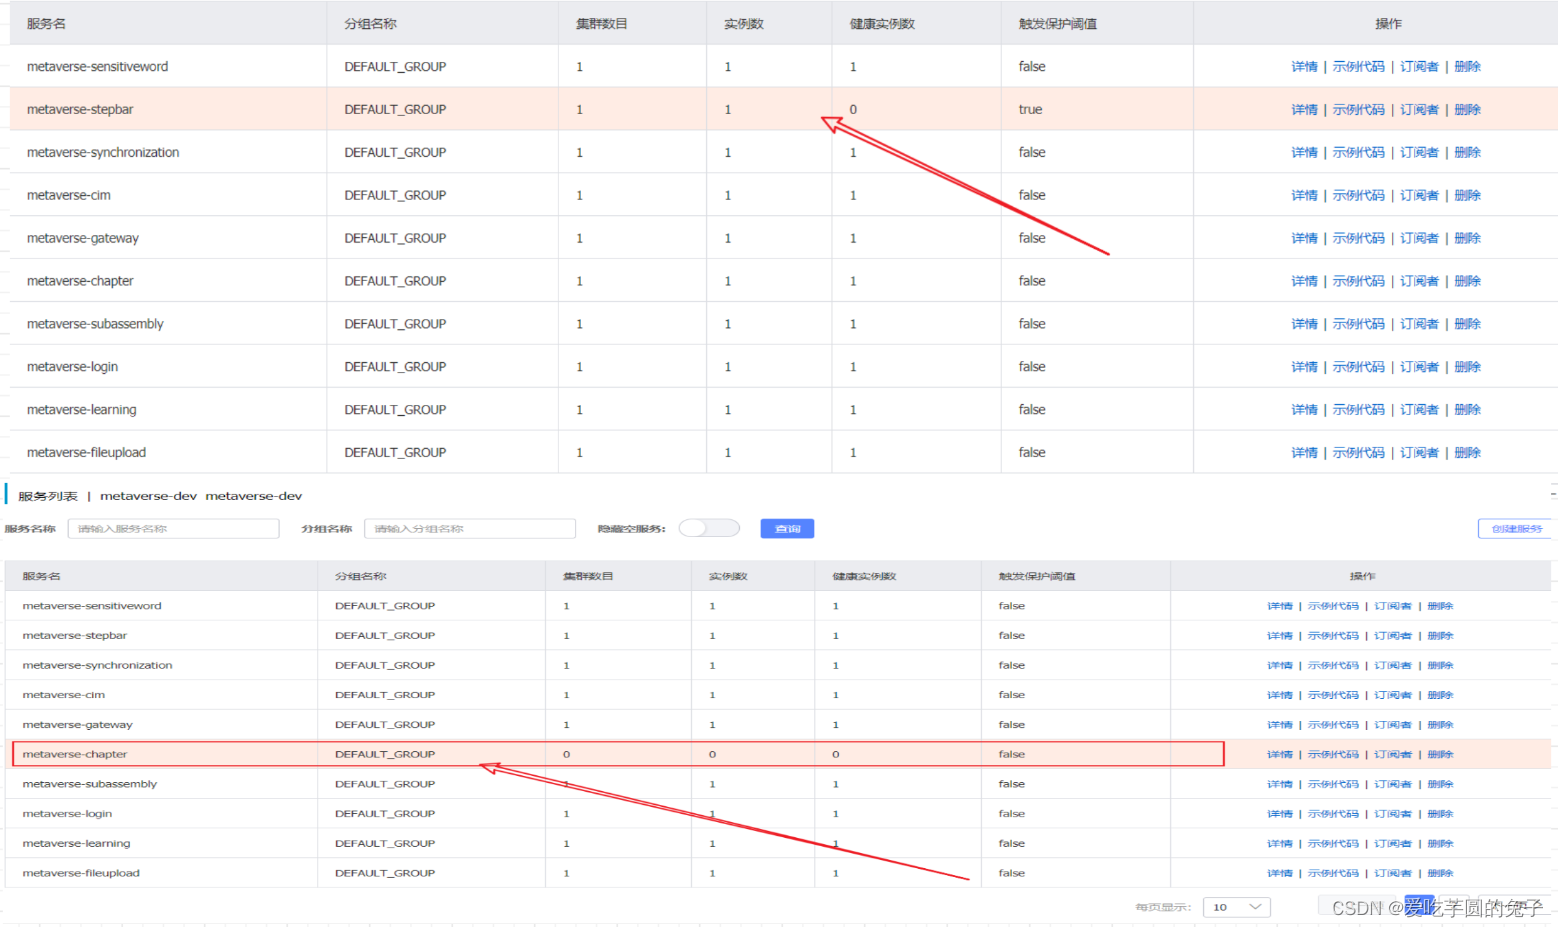Click the 健康实例数 column header in lower table
This screenshot has width=1558, height=927.
(x=864, y=576)
